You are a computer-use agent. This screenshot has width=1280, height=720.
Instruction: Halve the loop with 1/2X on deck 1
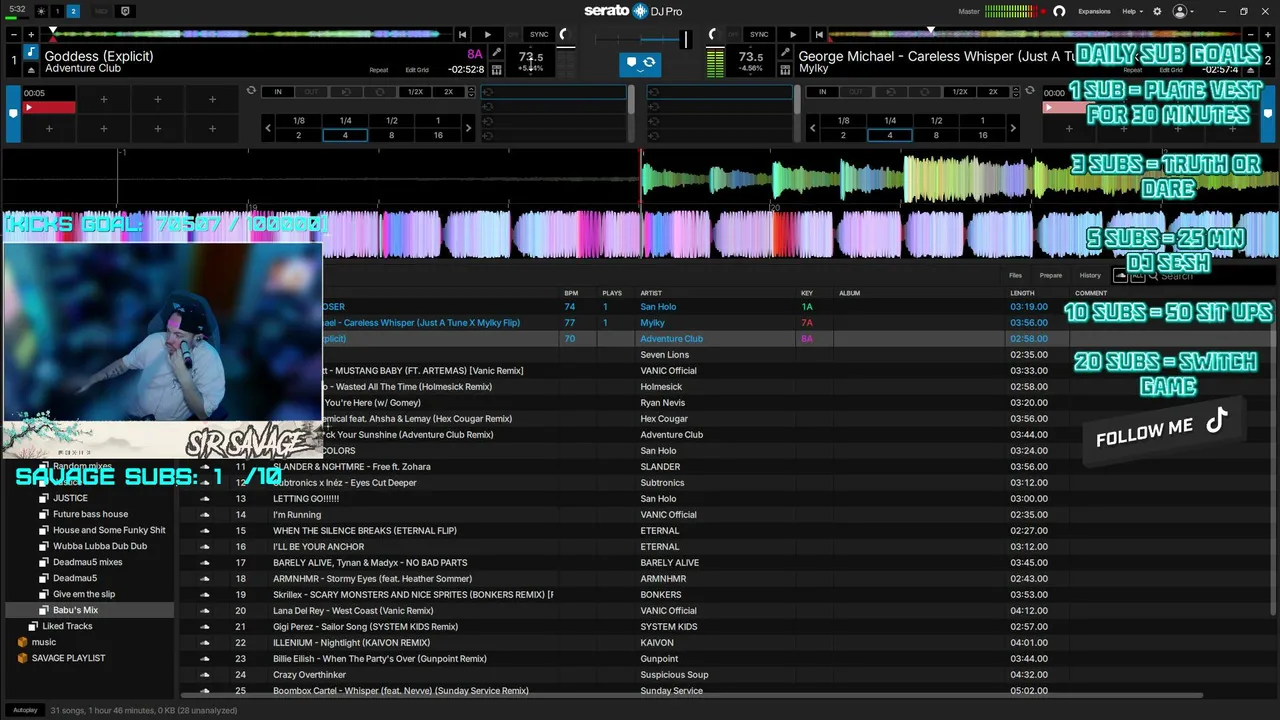pyautogui.click(x=415, y=92)
